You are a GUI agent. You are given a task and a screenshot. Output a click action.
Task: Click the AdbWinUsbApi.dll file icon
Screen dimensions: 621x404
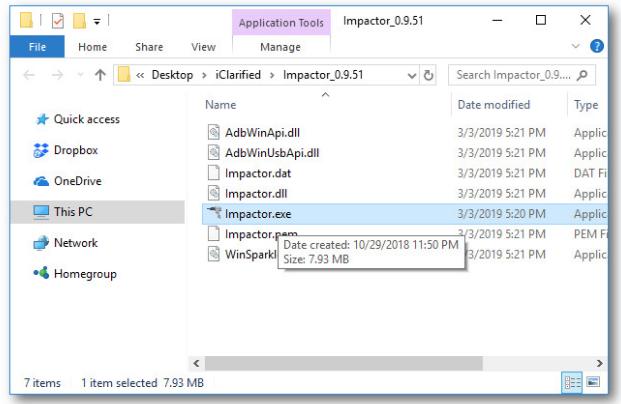[x=214, y=152]
